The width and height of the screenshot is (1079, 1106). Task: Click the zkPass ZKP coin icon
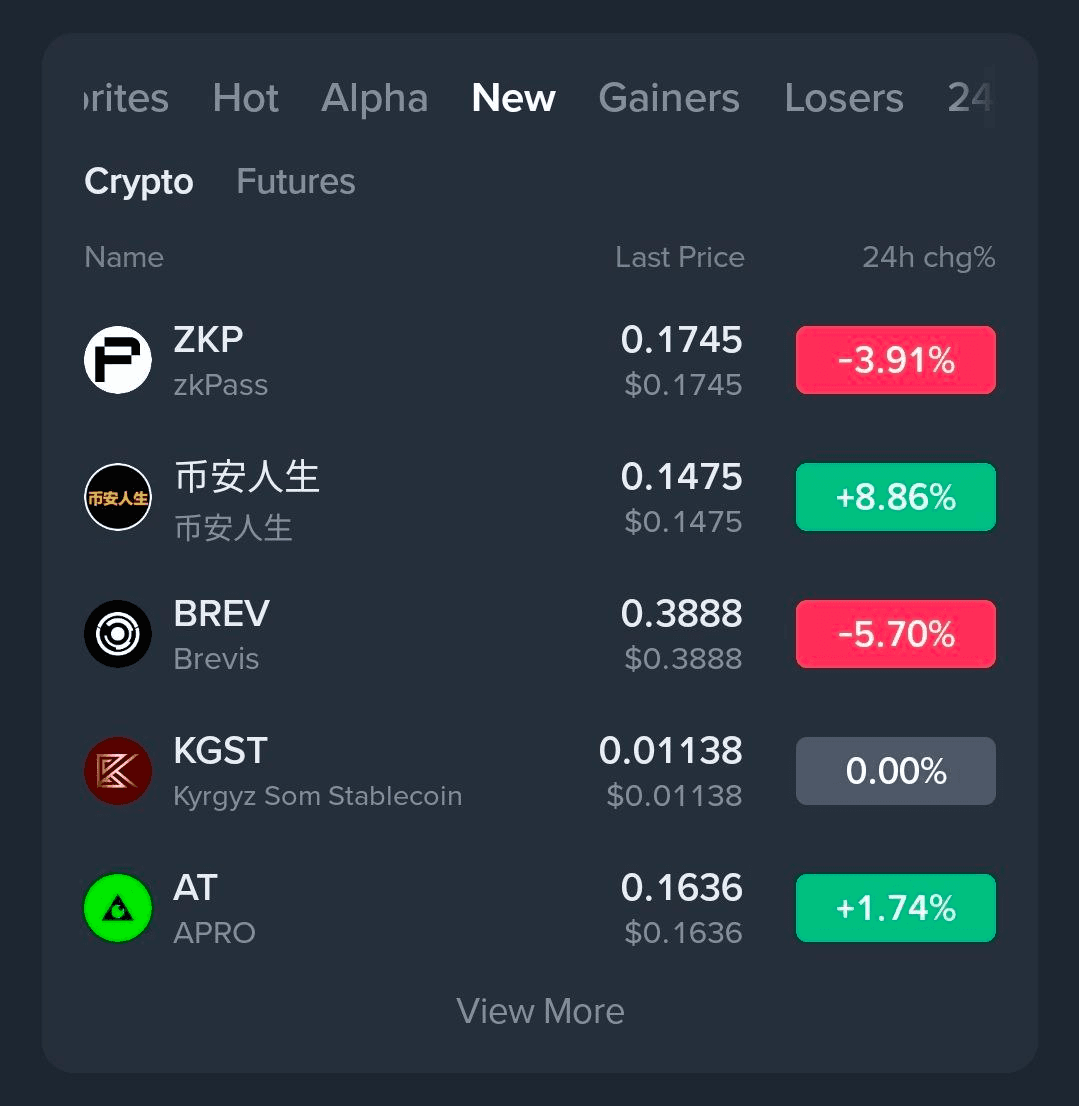(118, 360)
